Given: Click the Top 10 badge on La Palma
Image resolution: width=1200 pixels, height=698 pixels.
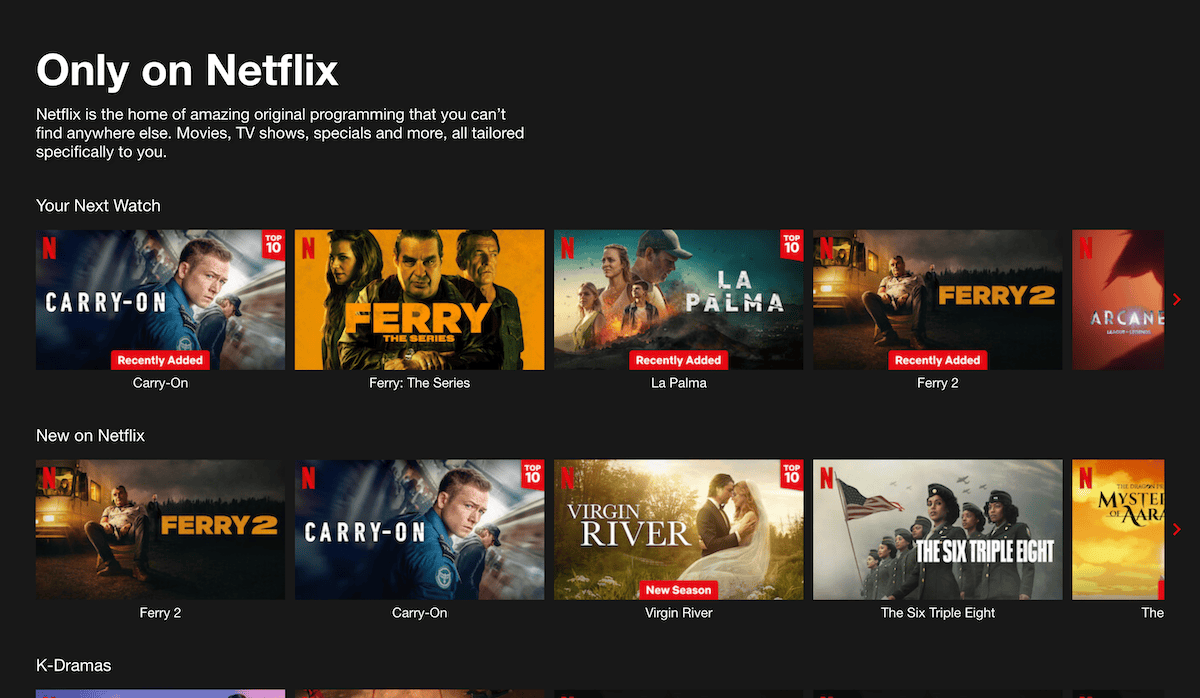Looking at the screenshot, I should [x=792, y=244].
